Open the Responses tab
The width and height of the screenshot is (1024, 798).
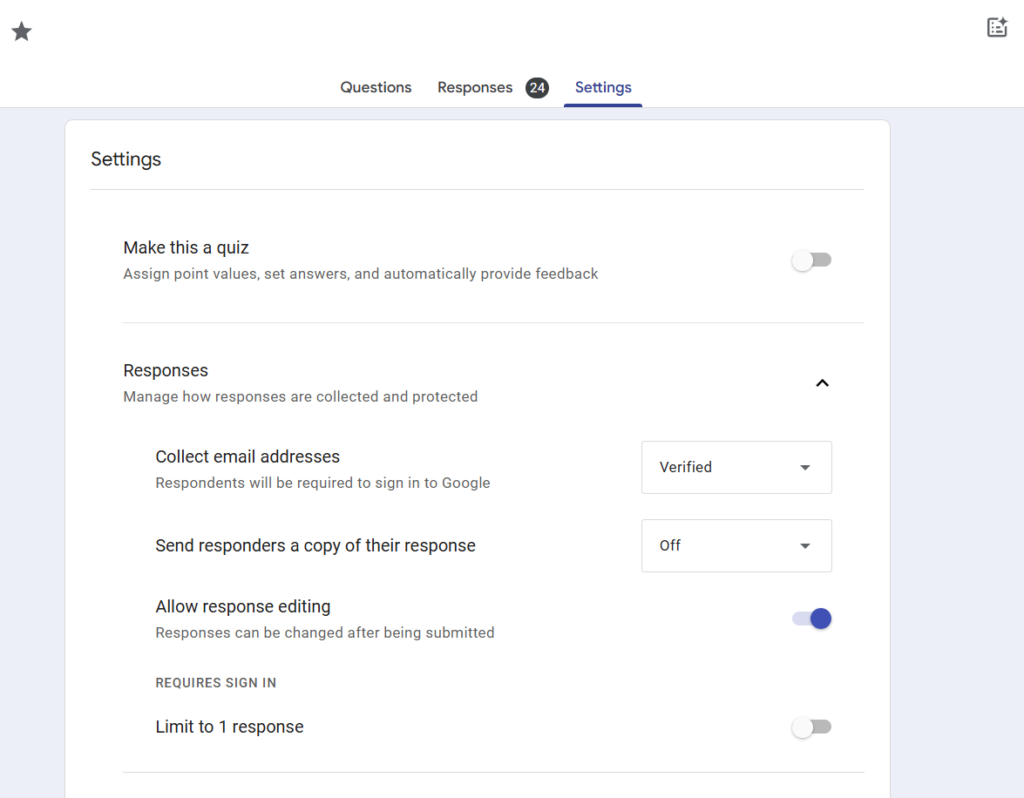pos(475,88)
